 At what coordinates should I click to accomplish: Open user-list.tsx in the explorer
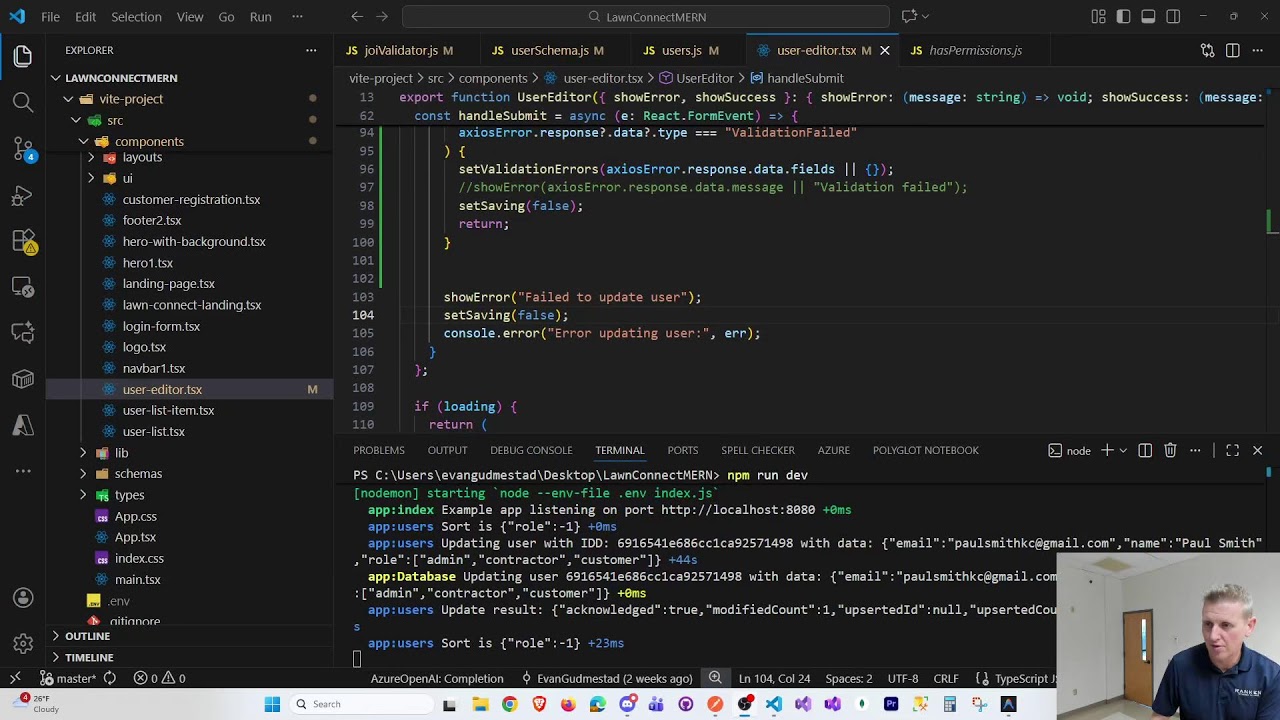(153, 432)
